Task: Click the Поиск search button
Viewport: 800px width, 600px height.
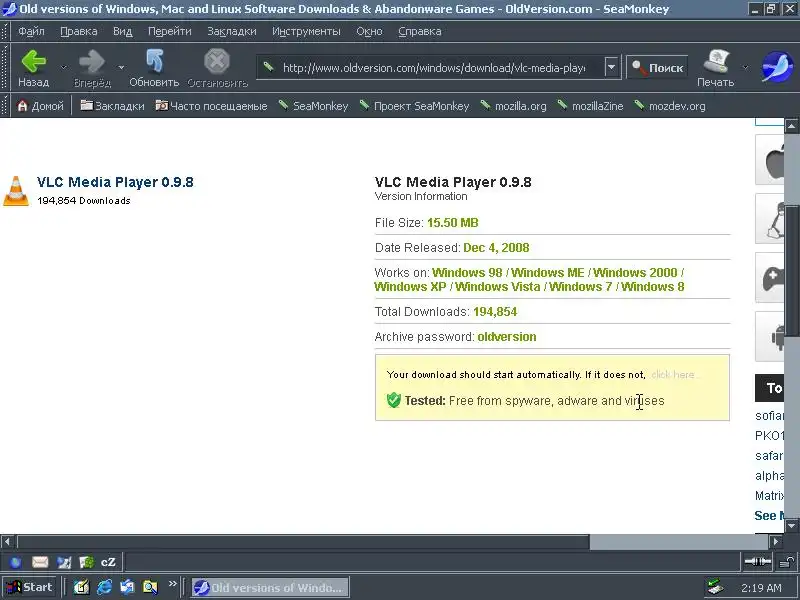Action: coord(657,67)
